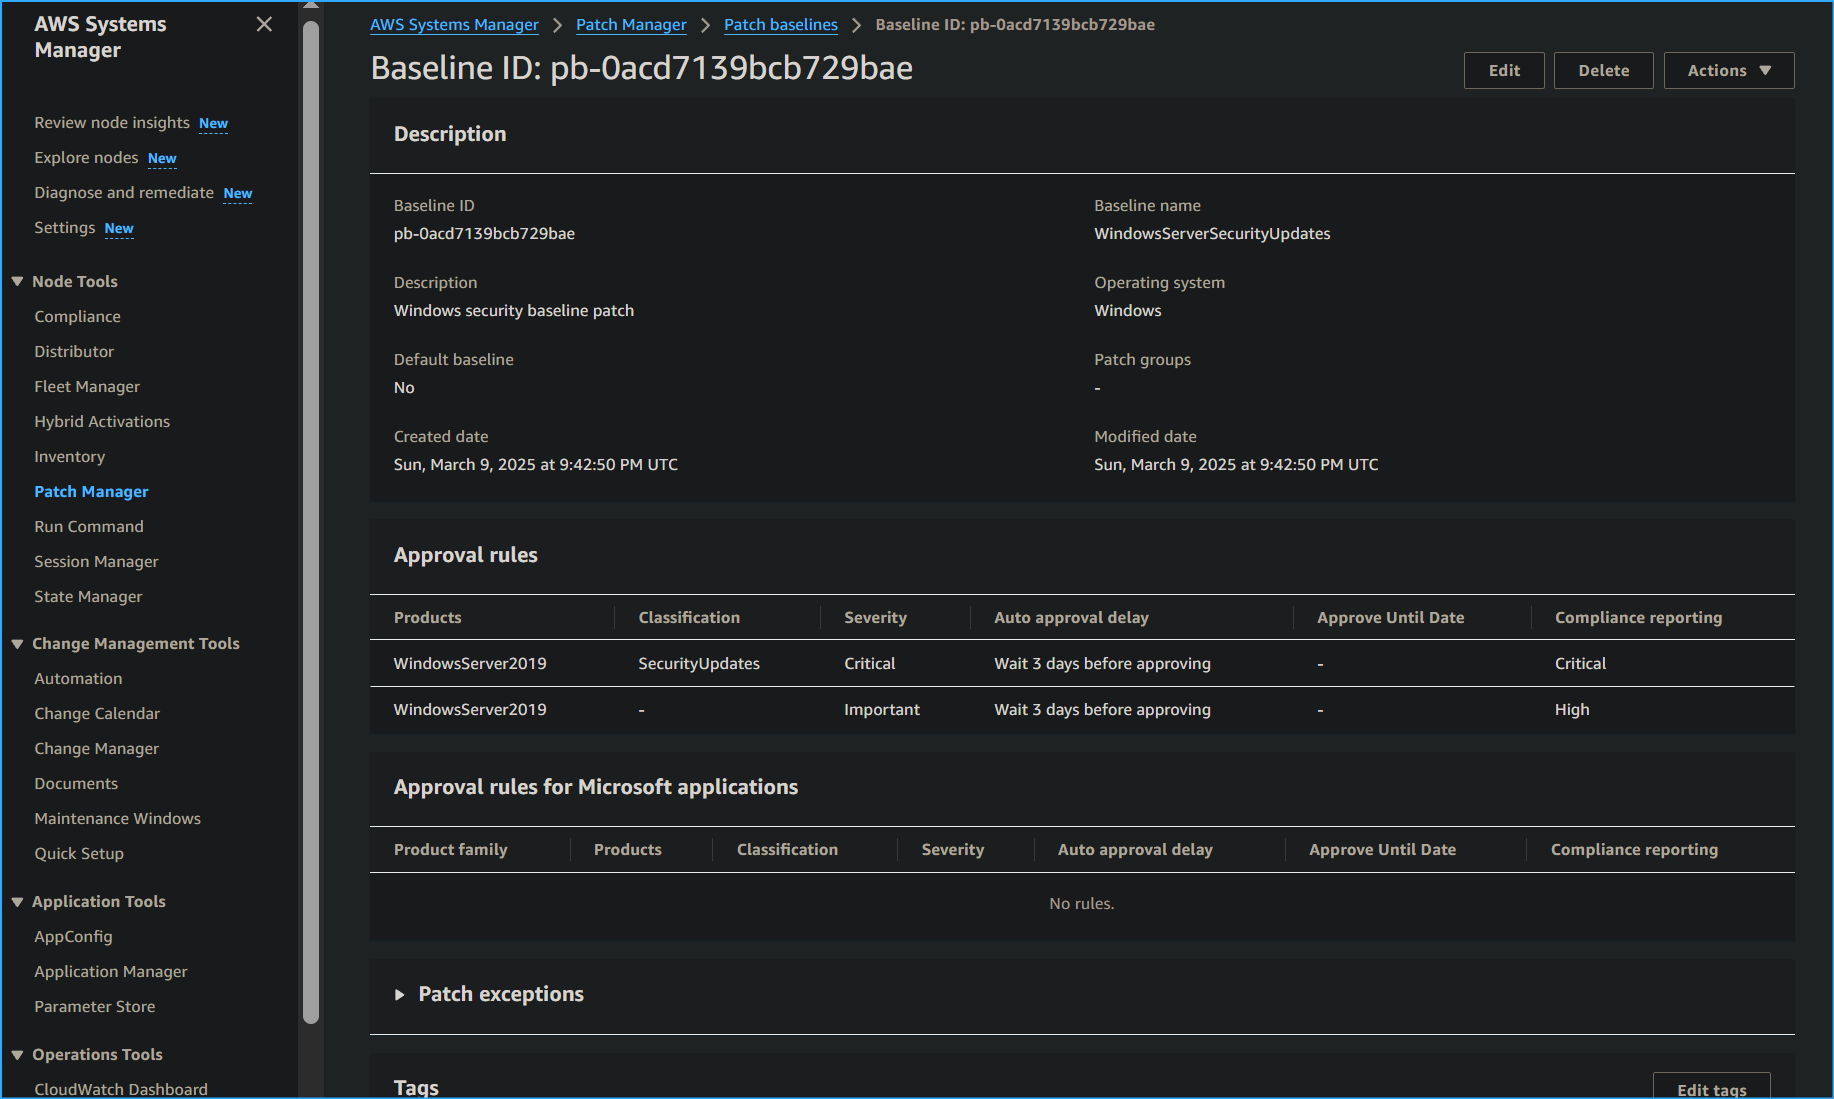Viewport: 1834px width, 1099px height.
Task: Open Parameter Store from Application Tools
Action: [94, 1006]
